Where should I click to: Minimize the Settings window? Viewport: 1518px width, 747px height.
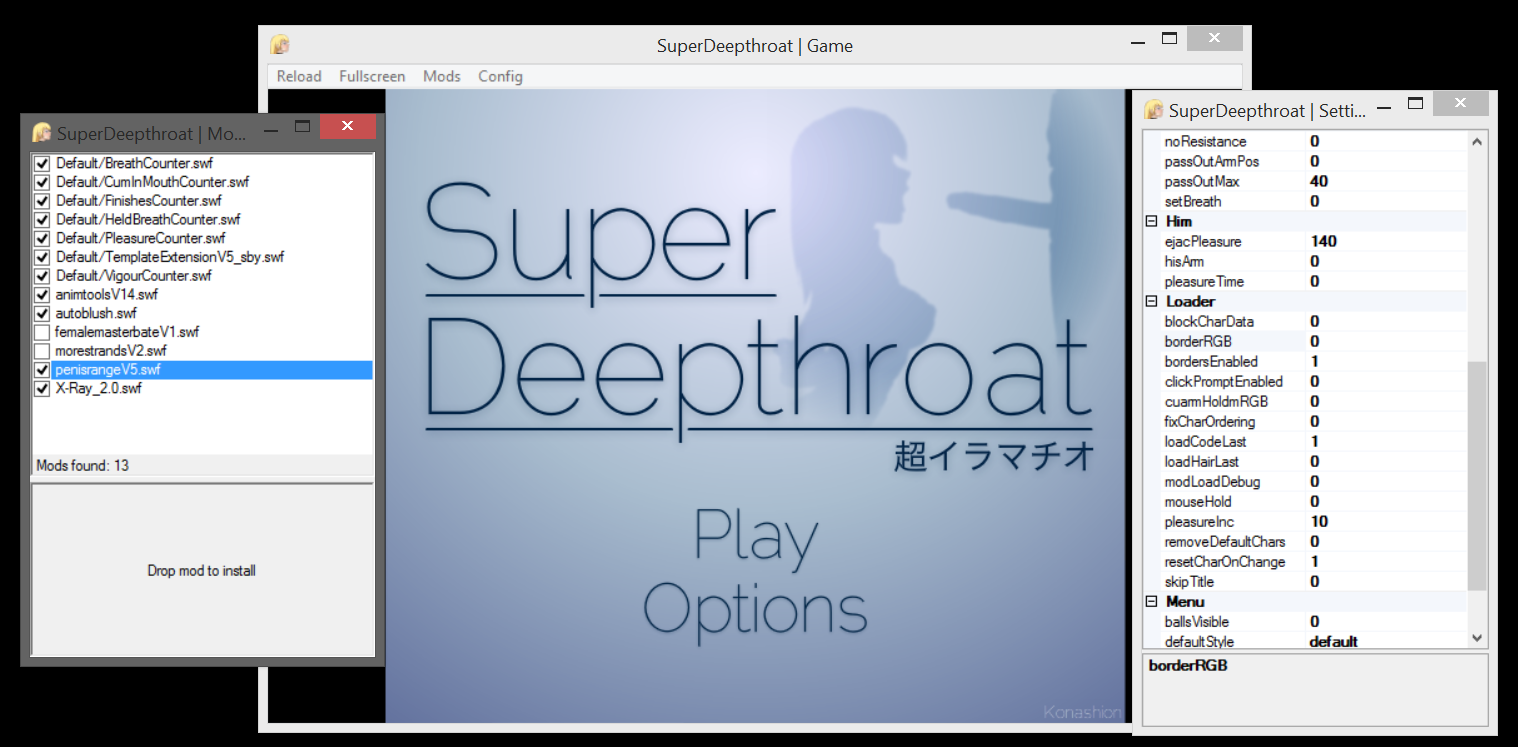pos(1384,105)
